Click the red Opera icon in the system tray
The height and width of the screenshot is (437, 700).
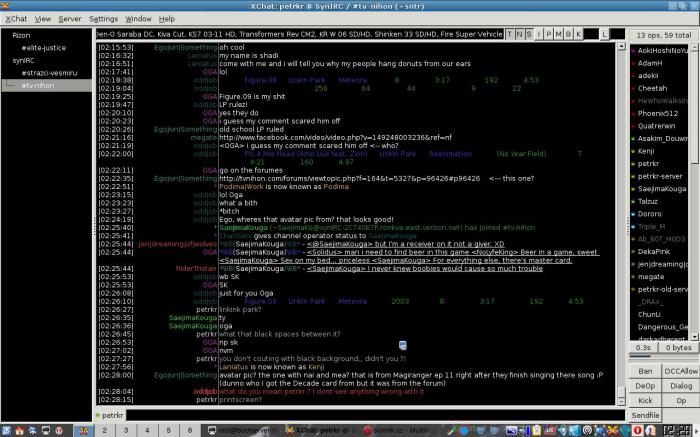[638, 430]
